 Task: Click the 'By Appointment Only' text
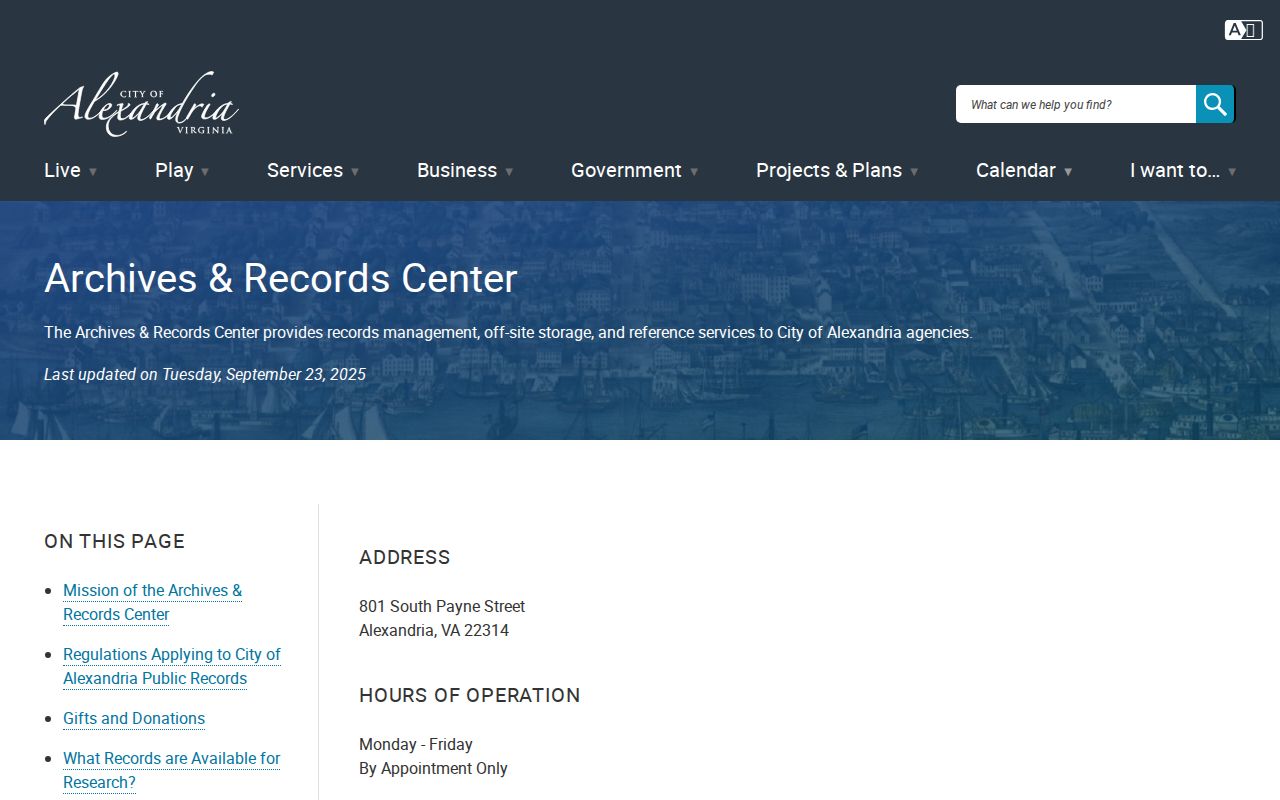(433, 768)
